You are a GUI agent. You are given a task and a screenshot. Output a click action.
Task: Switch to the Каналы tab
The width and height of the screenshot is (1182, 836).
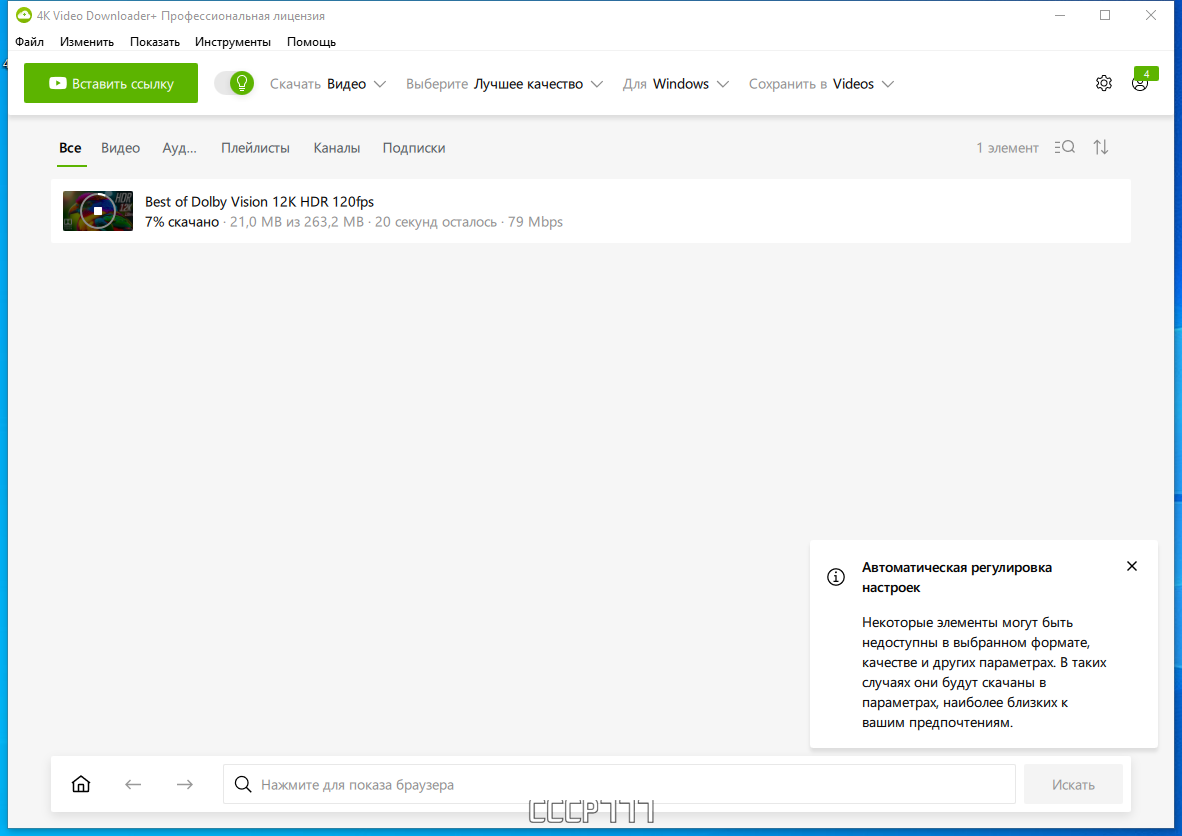(336, 148)
